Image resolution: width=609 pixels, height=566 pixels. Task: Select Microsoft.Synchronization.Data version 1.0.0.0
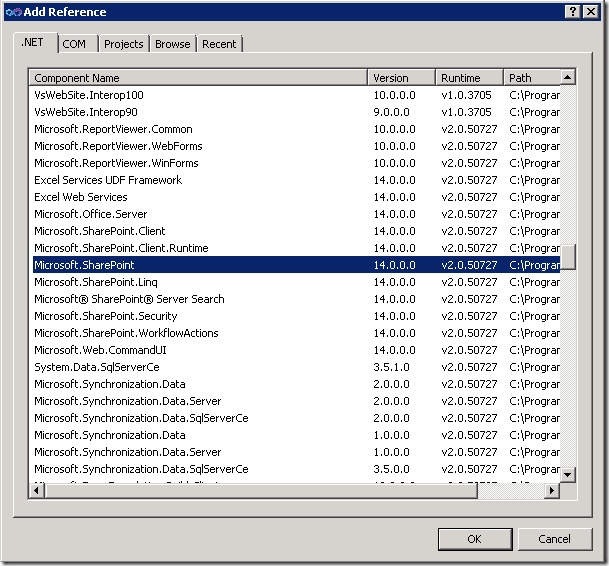(296, 435)
